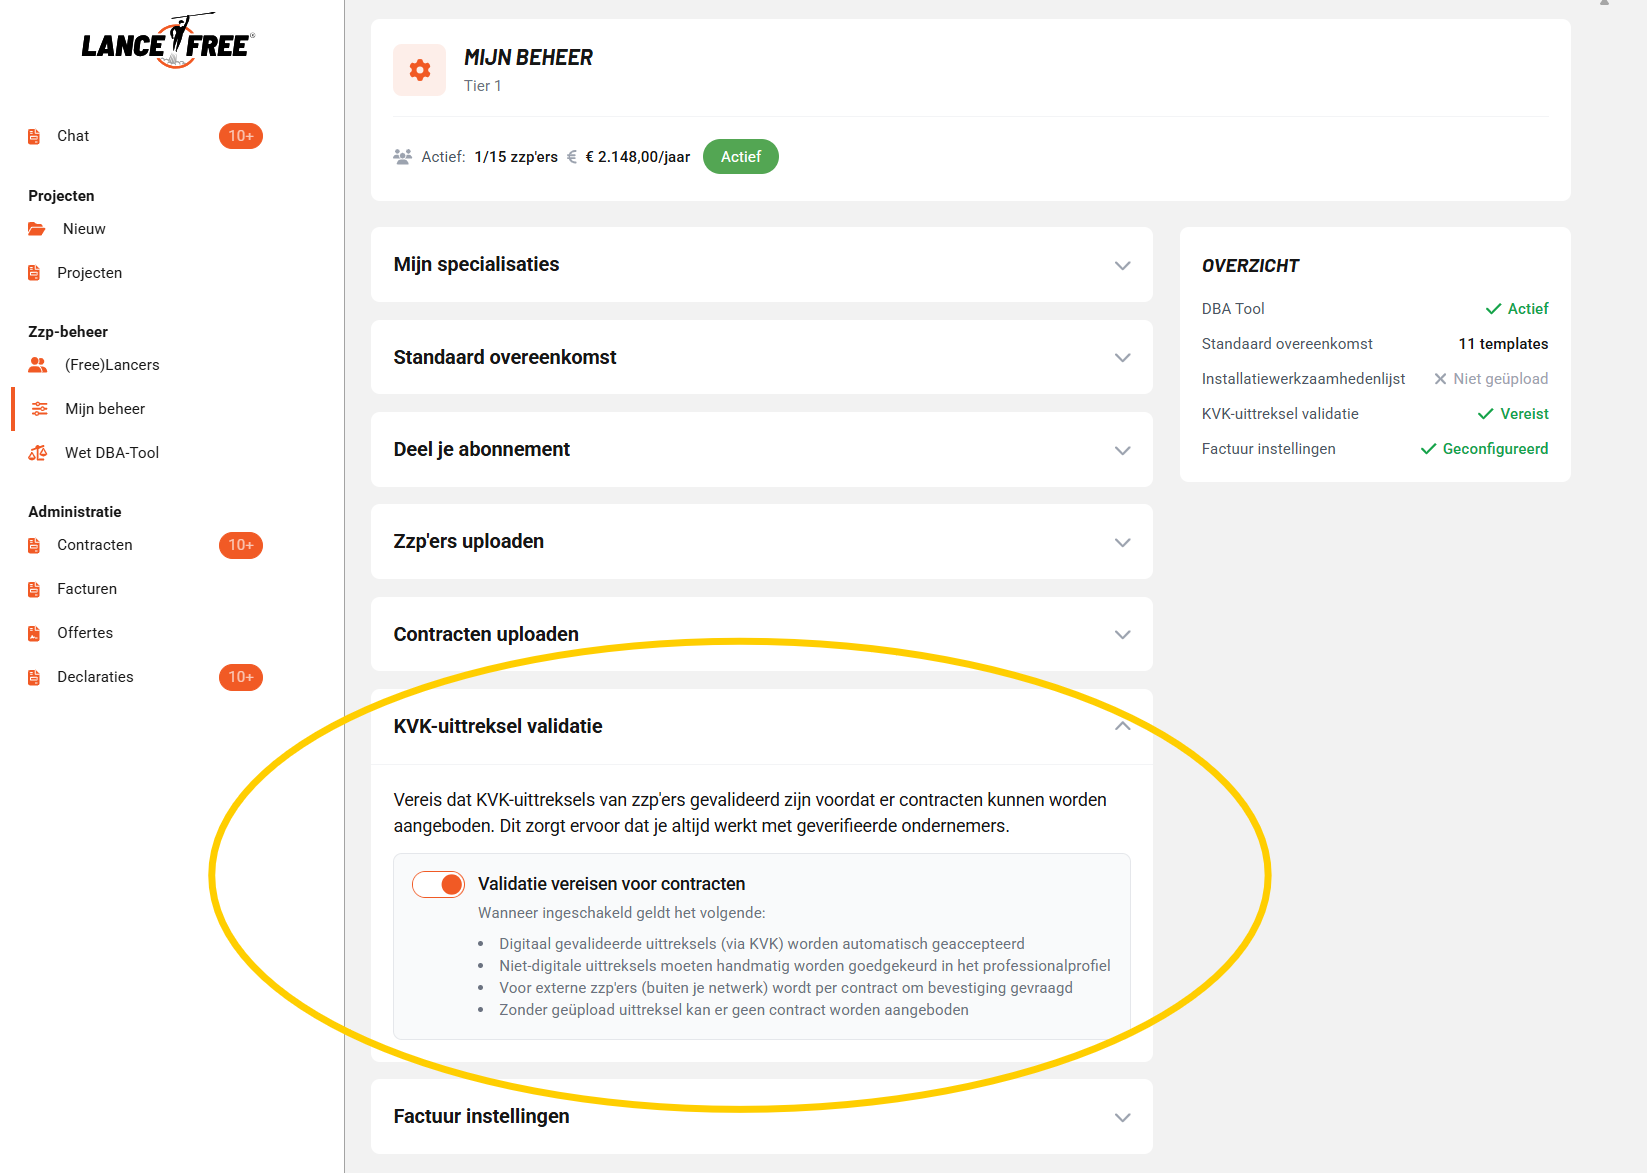Click the Nieuw folder icon
This screenshot has width=1647, height=1173.
point(37,229)
